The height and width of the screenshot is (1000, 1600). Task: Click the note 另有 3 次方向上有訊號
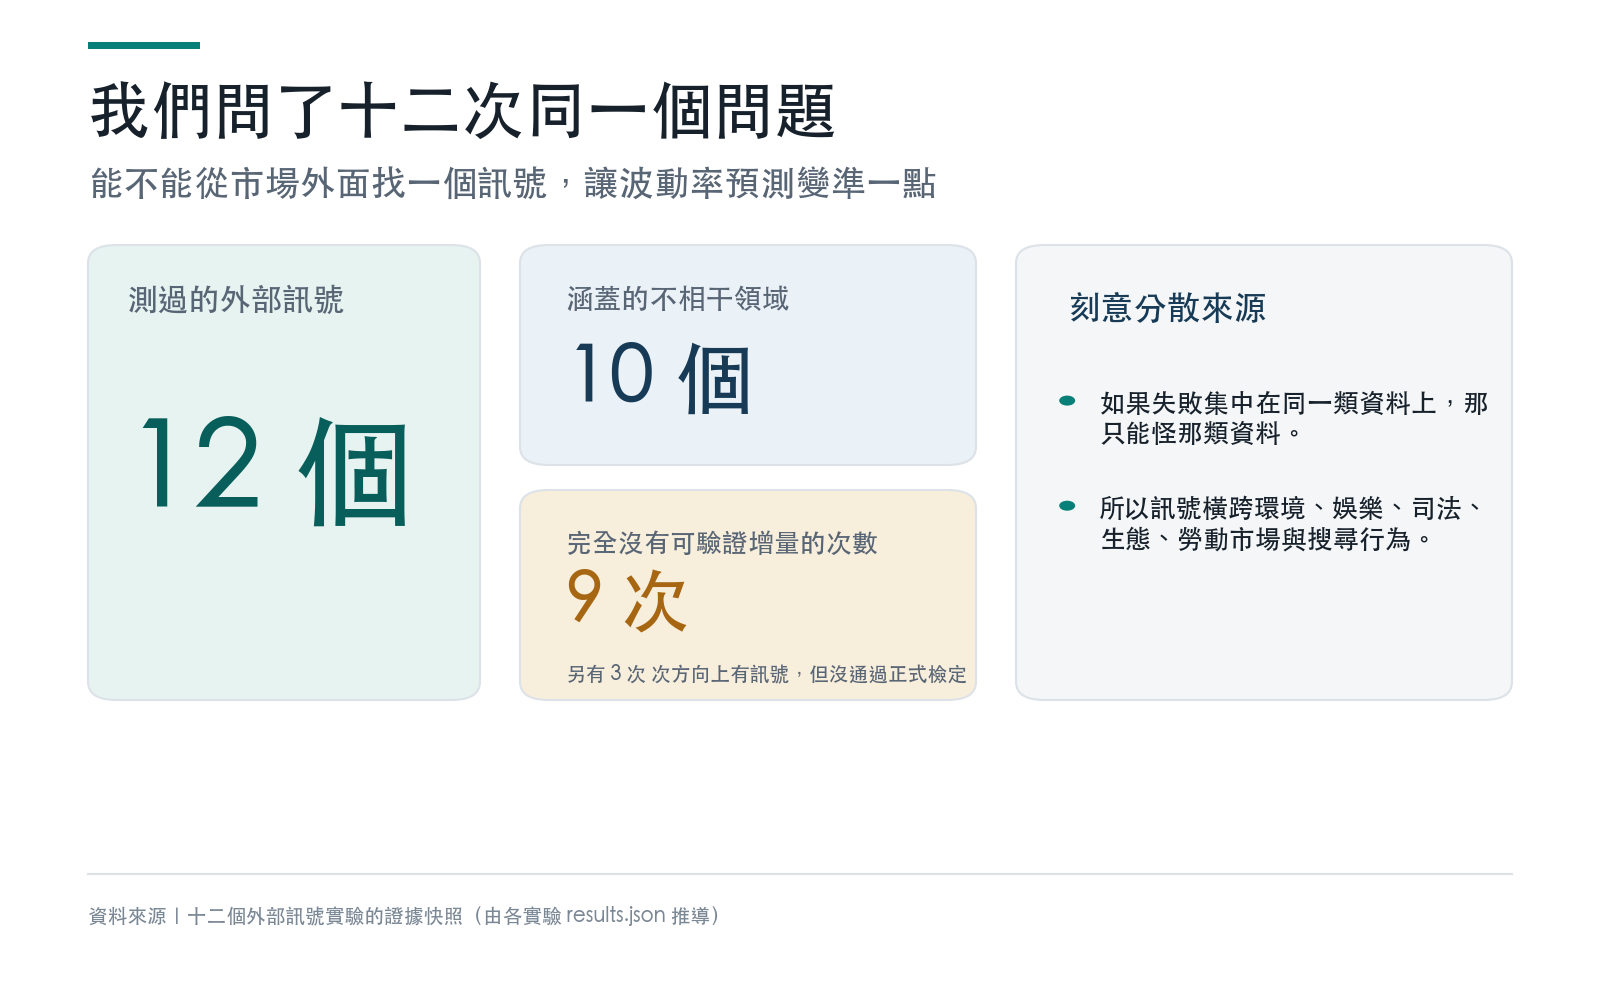[x=767, y=674]
